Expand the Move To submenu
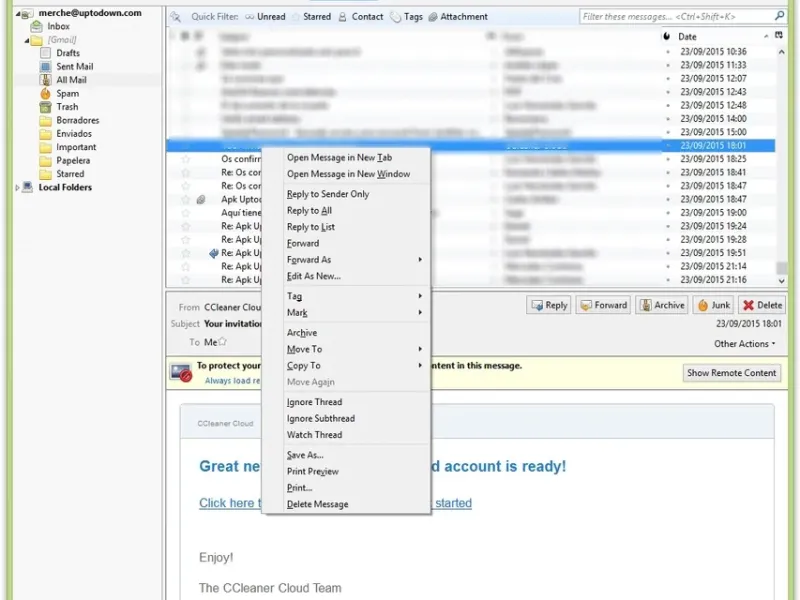This screenshot has width=800, height=600. [347, 349]
